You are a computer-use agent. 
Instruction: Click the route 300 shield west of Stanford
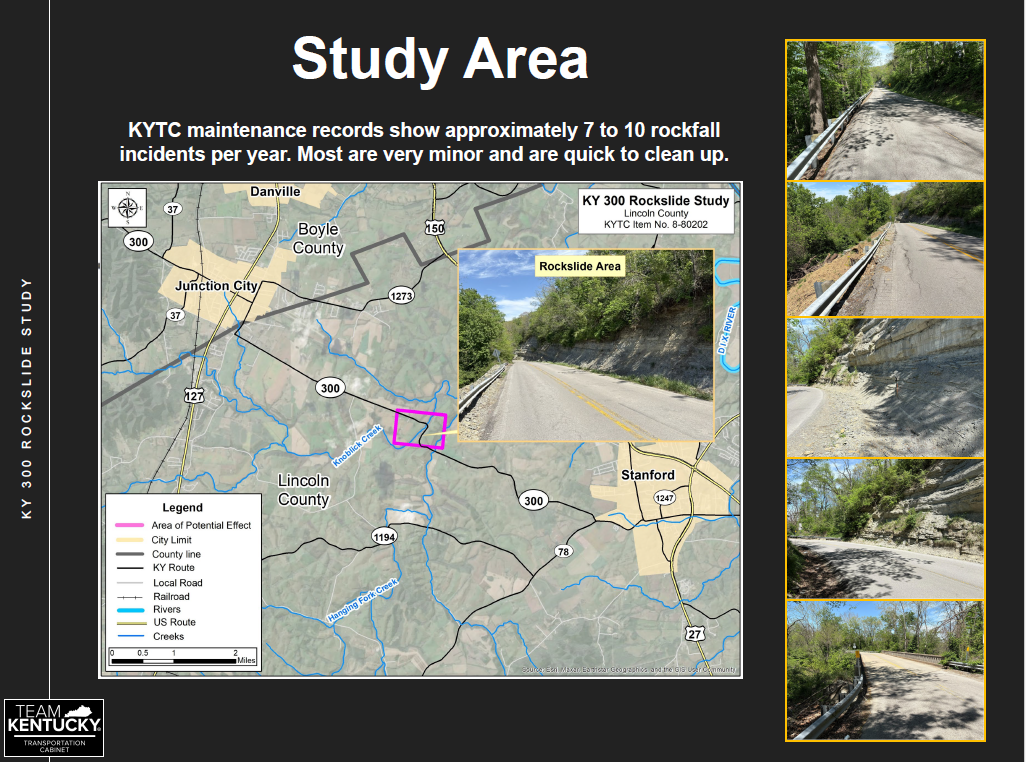tap(533, 501)
